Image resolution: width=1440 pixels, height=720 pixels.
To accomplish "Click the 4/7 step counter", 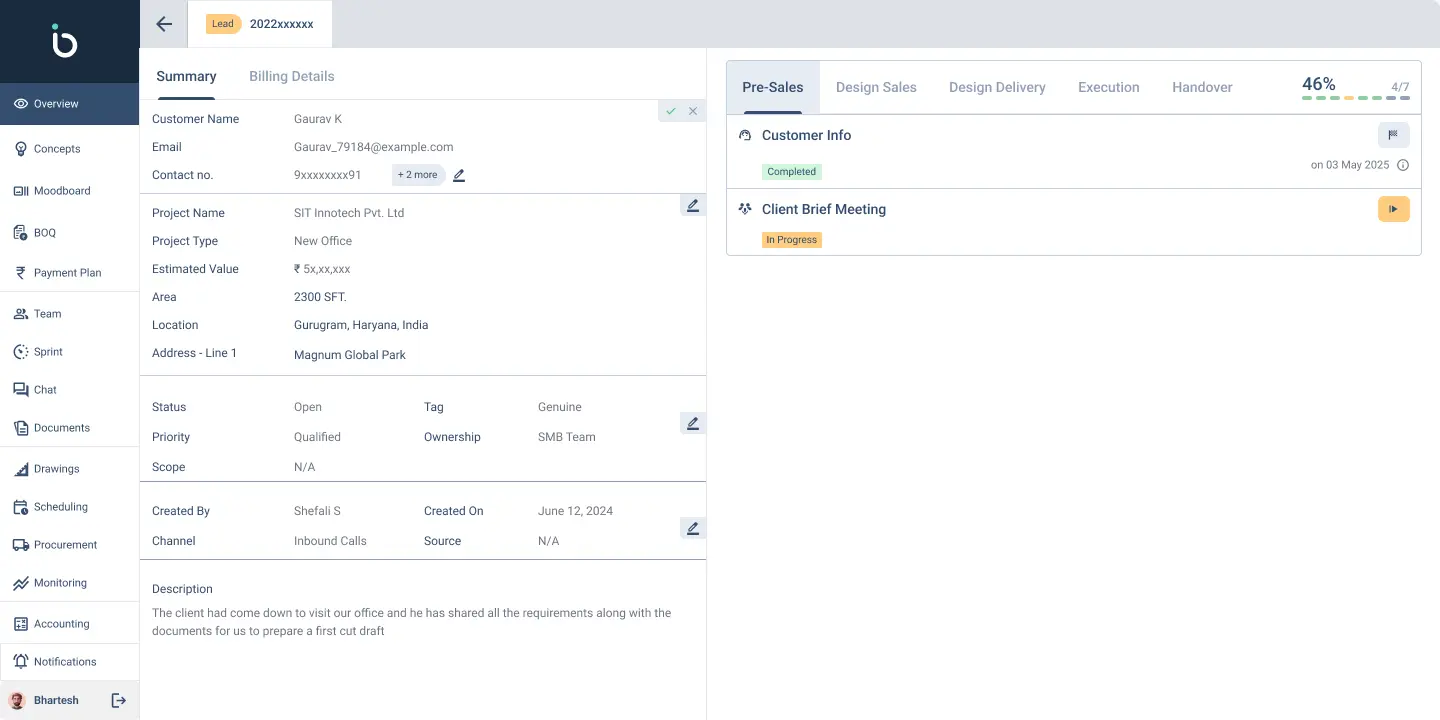I will coord(1400,88).
